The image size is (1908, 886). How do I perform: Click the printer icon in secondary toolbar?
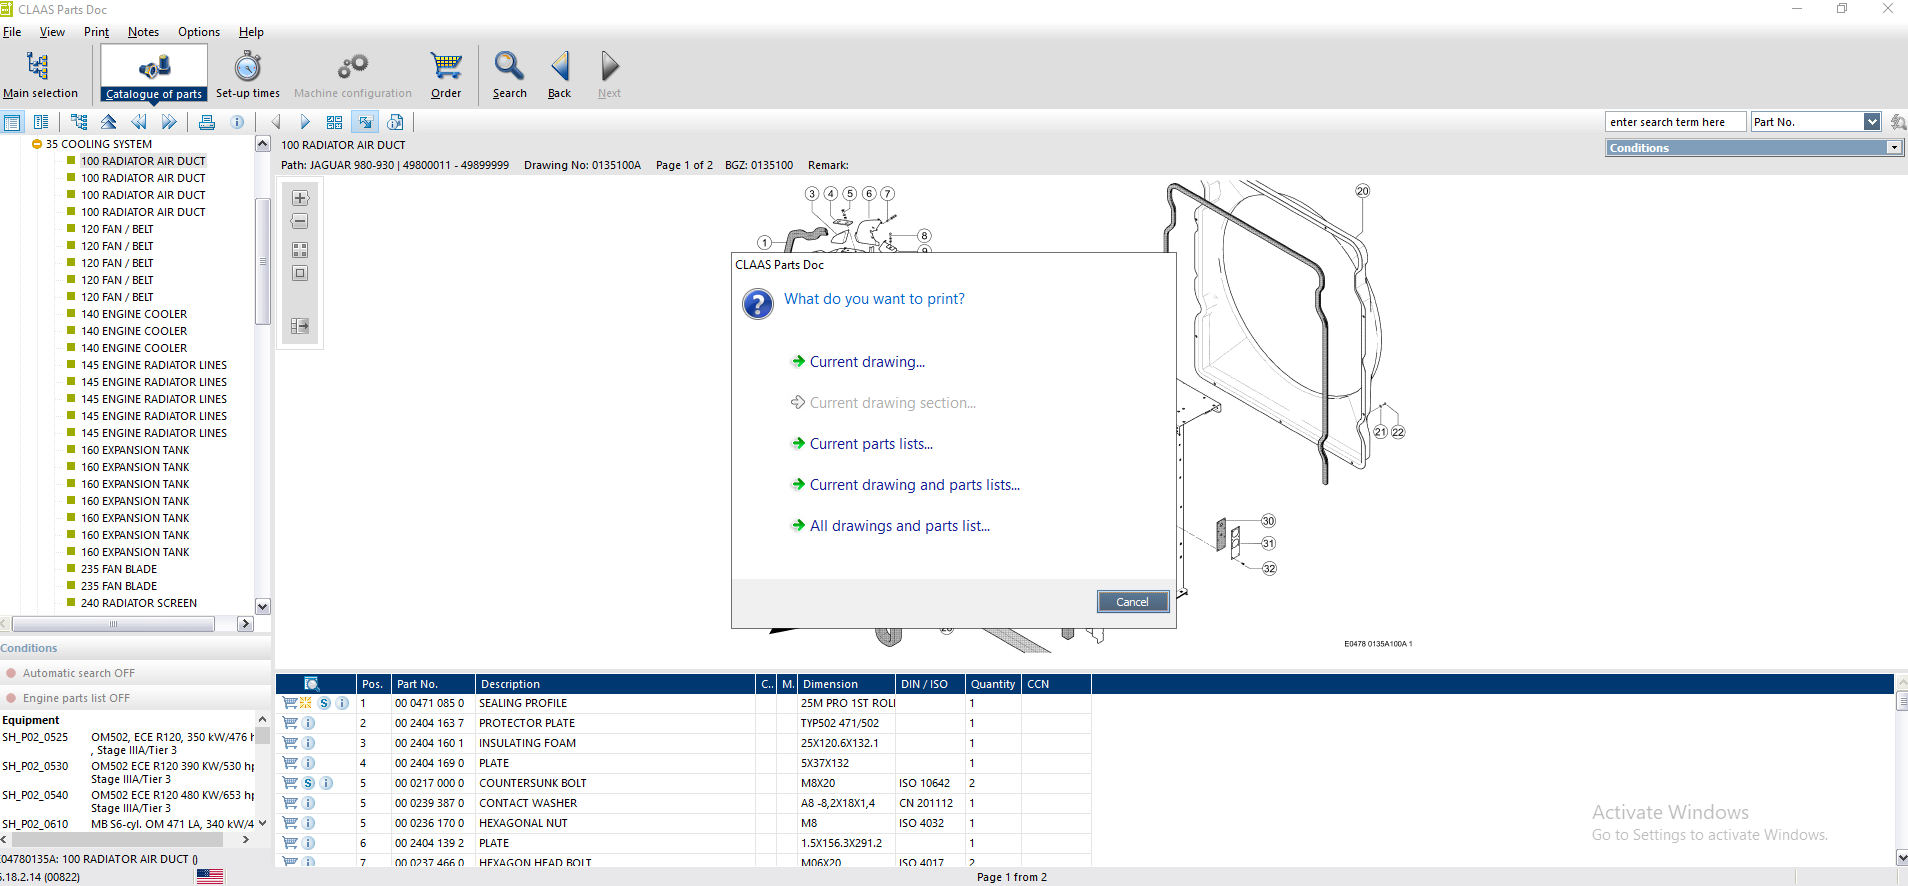point(207,122)
